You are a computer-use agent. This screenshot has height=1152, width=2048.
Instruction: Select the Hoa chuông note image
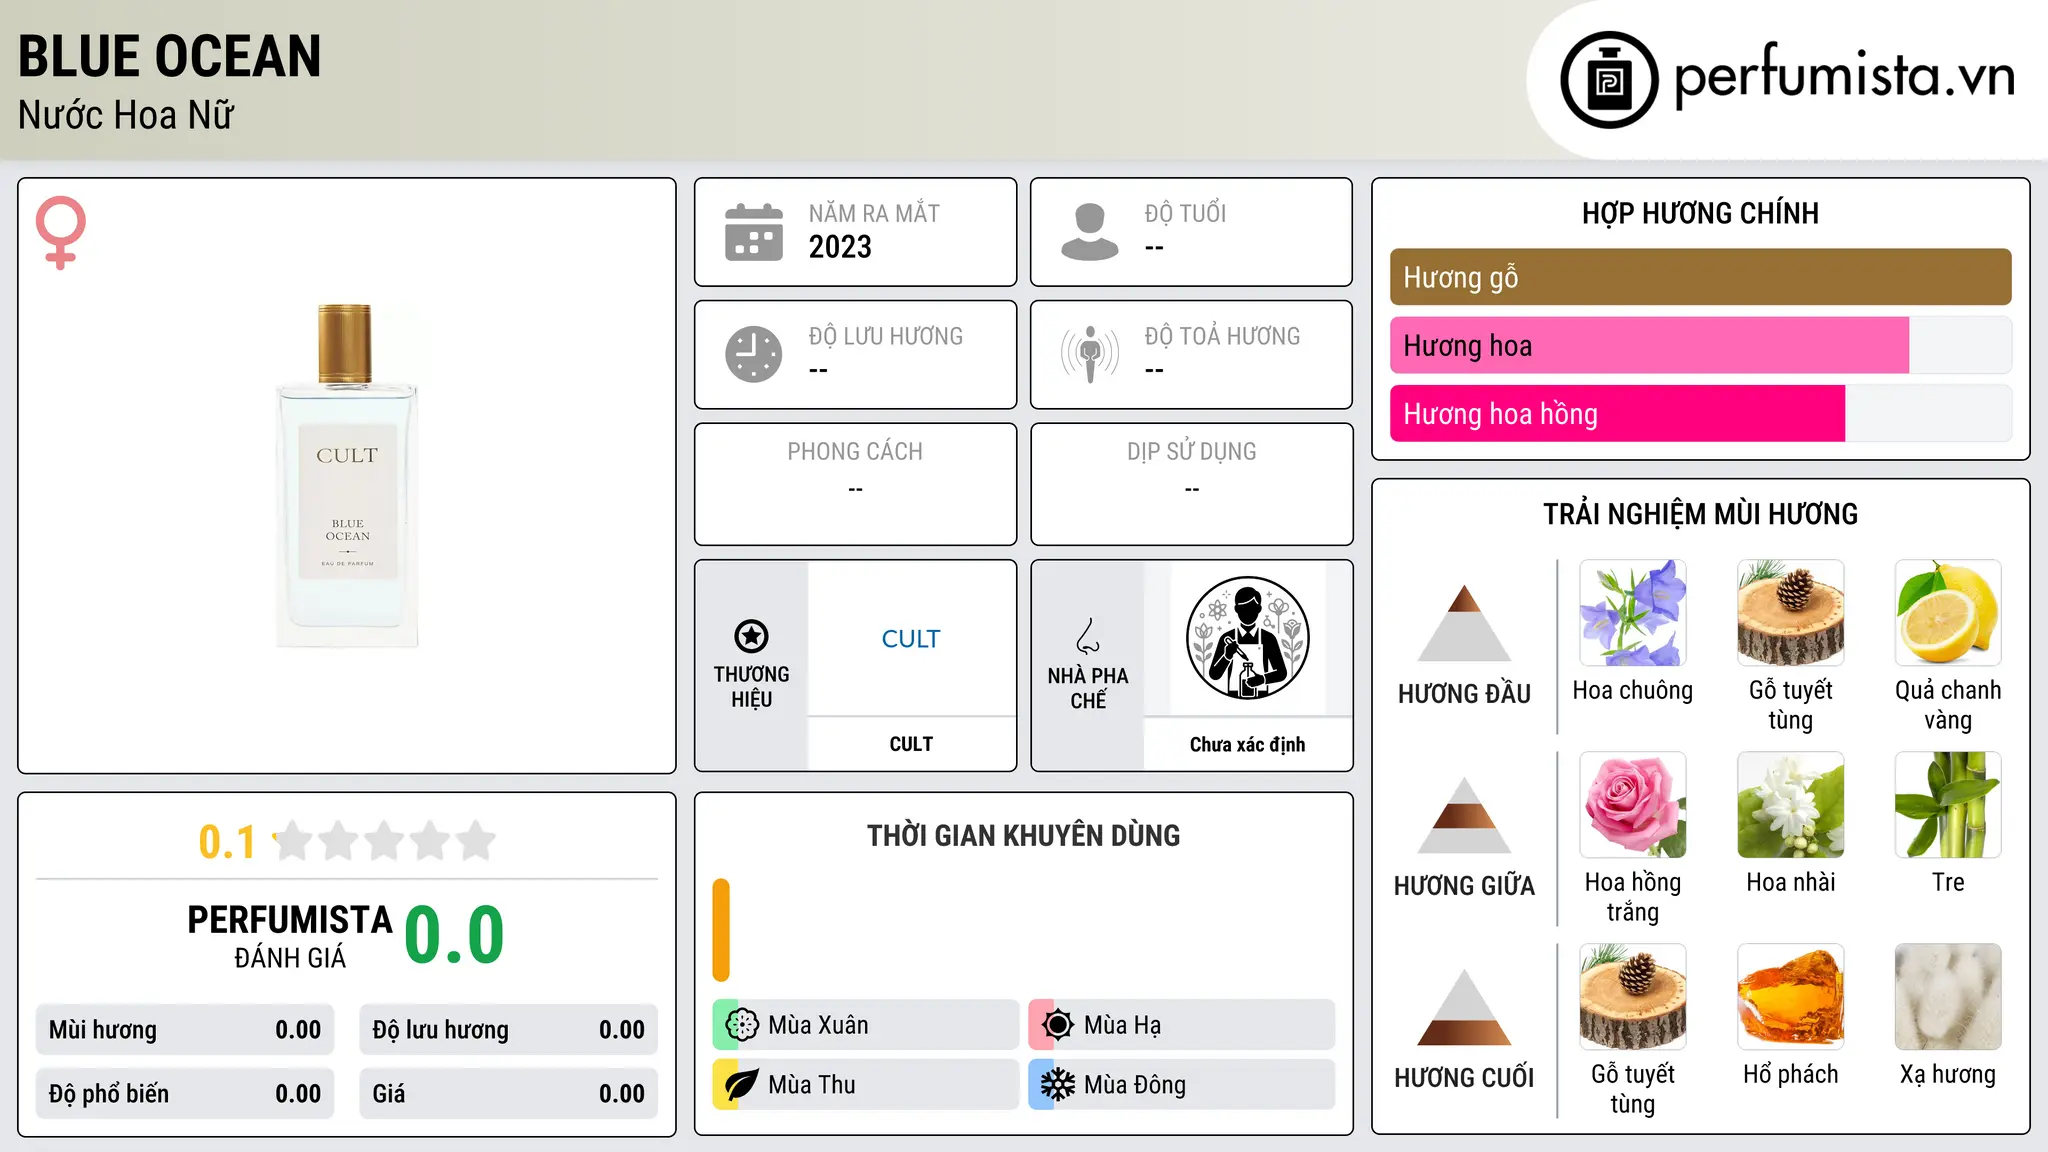[x=1633, y=613]
